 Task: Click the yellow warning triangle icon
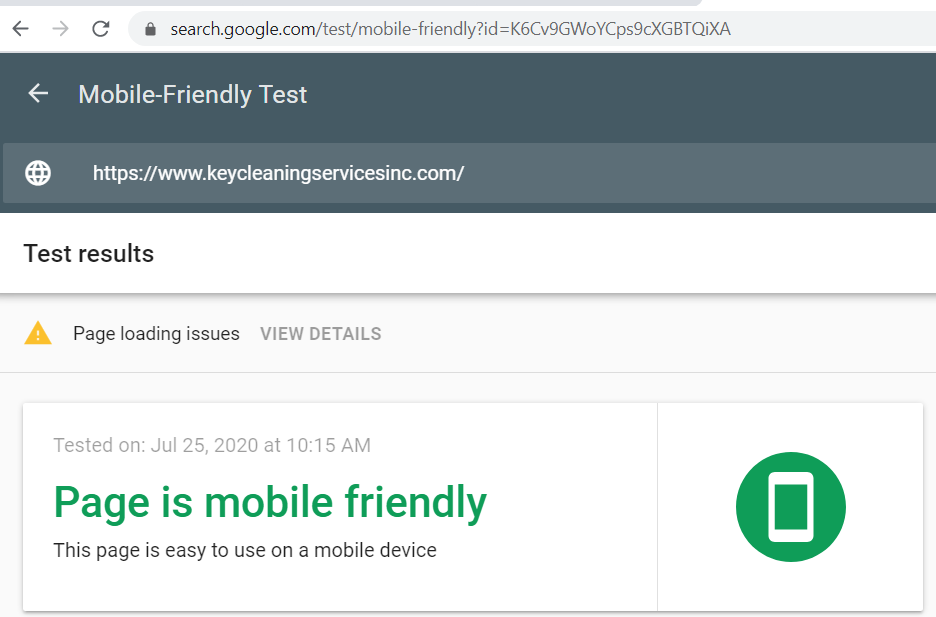[38, 334]
